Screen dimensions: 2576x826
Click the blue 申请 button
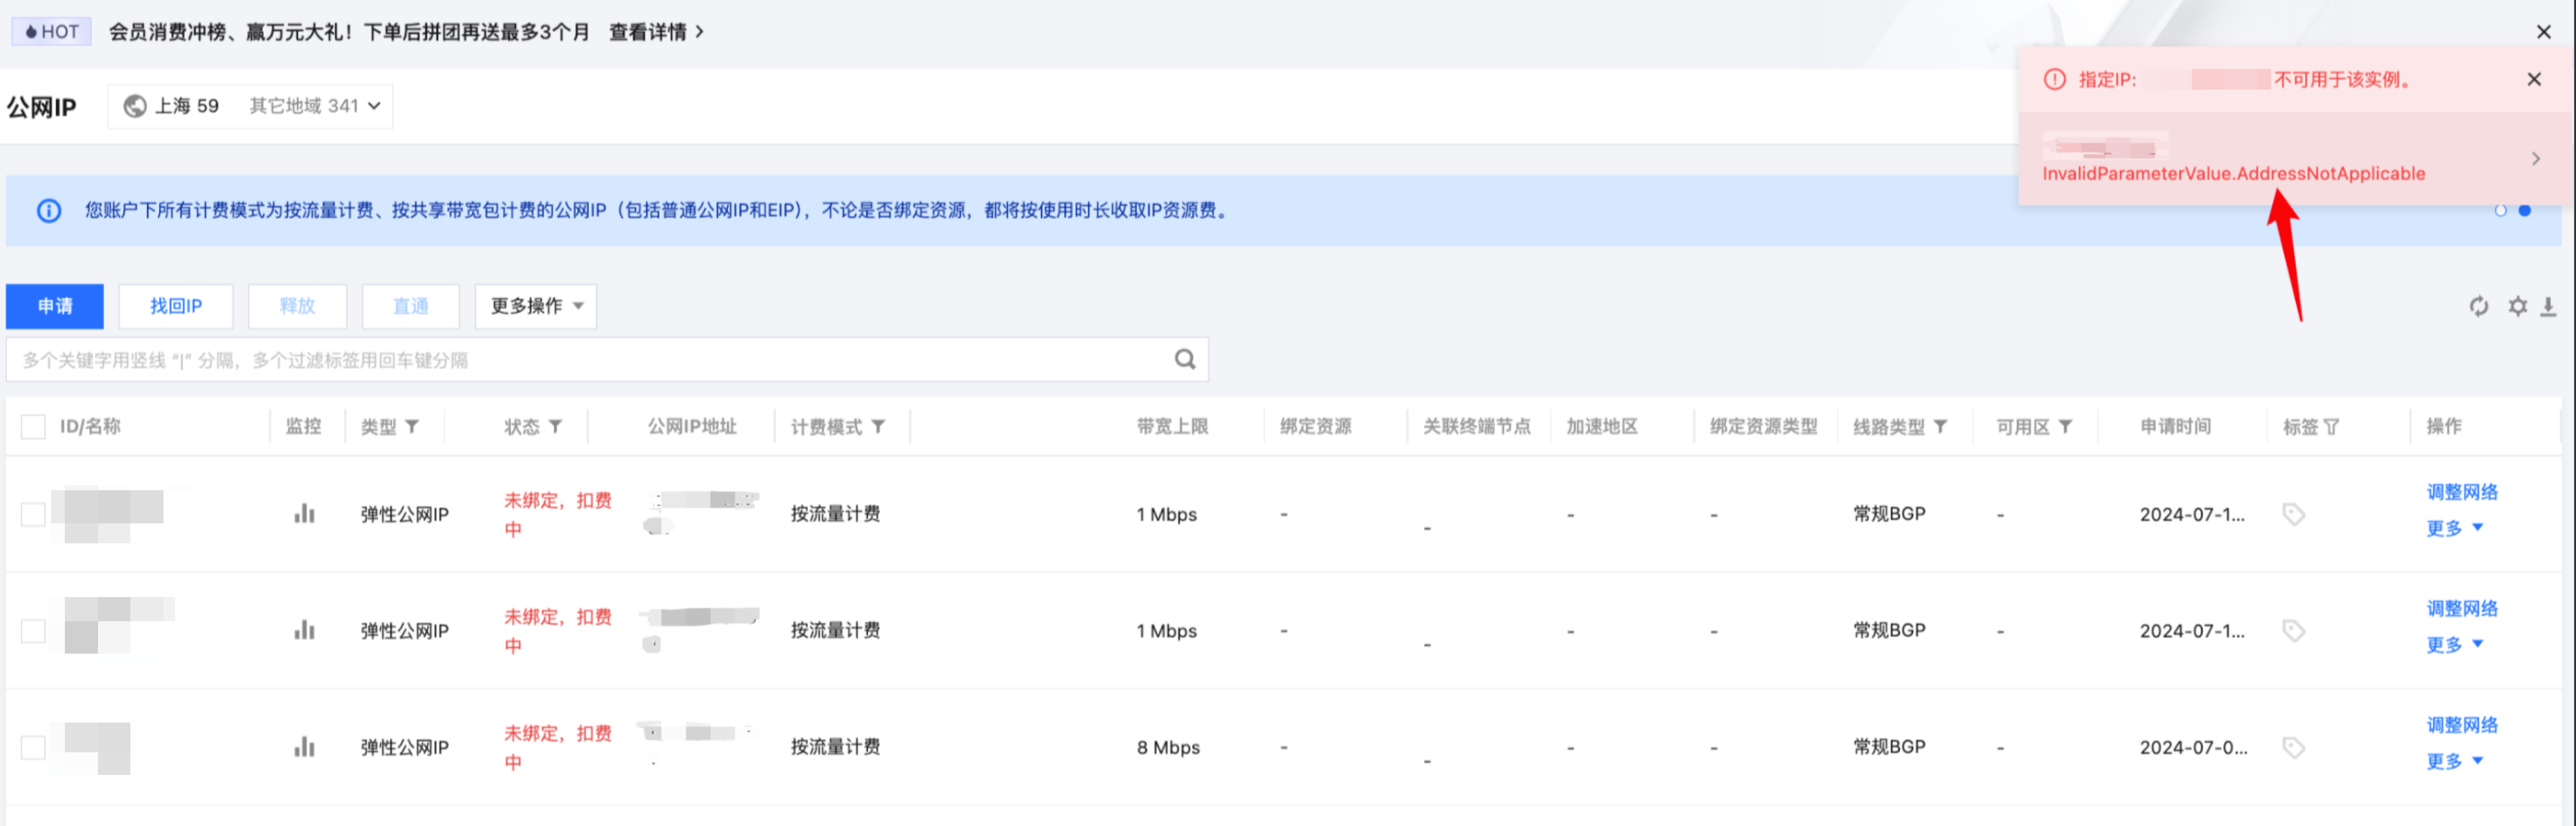[x=55, y=306]
